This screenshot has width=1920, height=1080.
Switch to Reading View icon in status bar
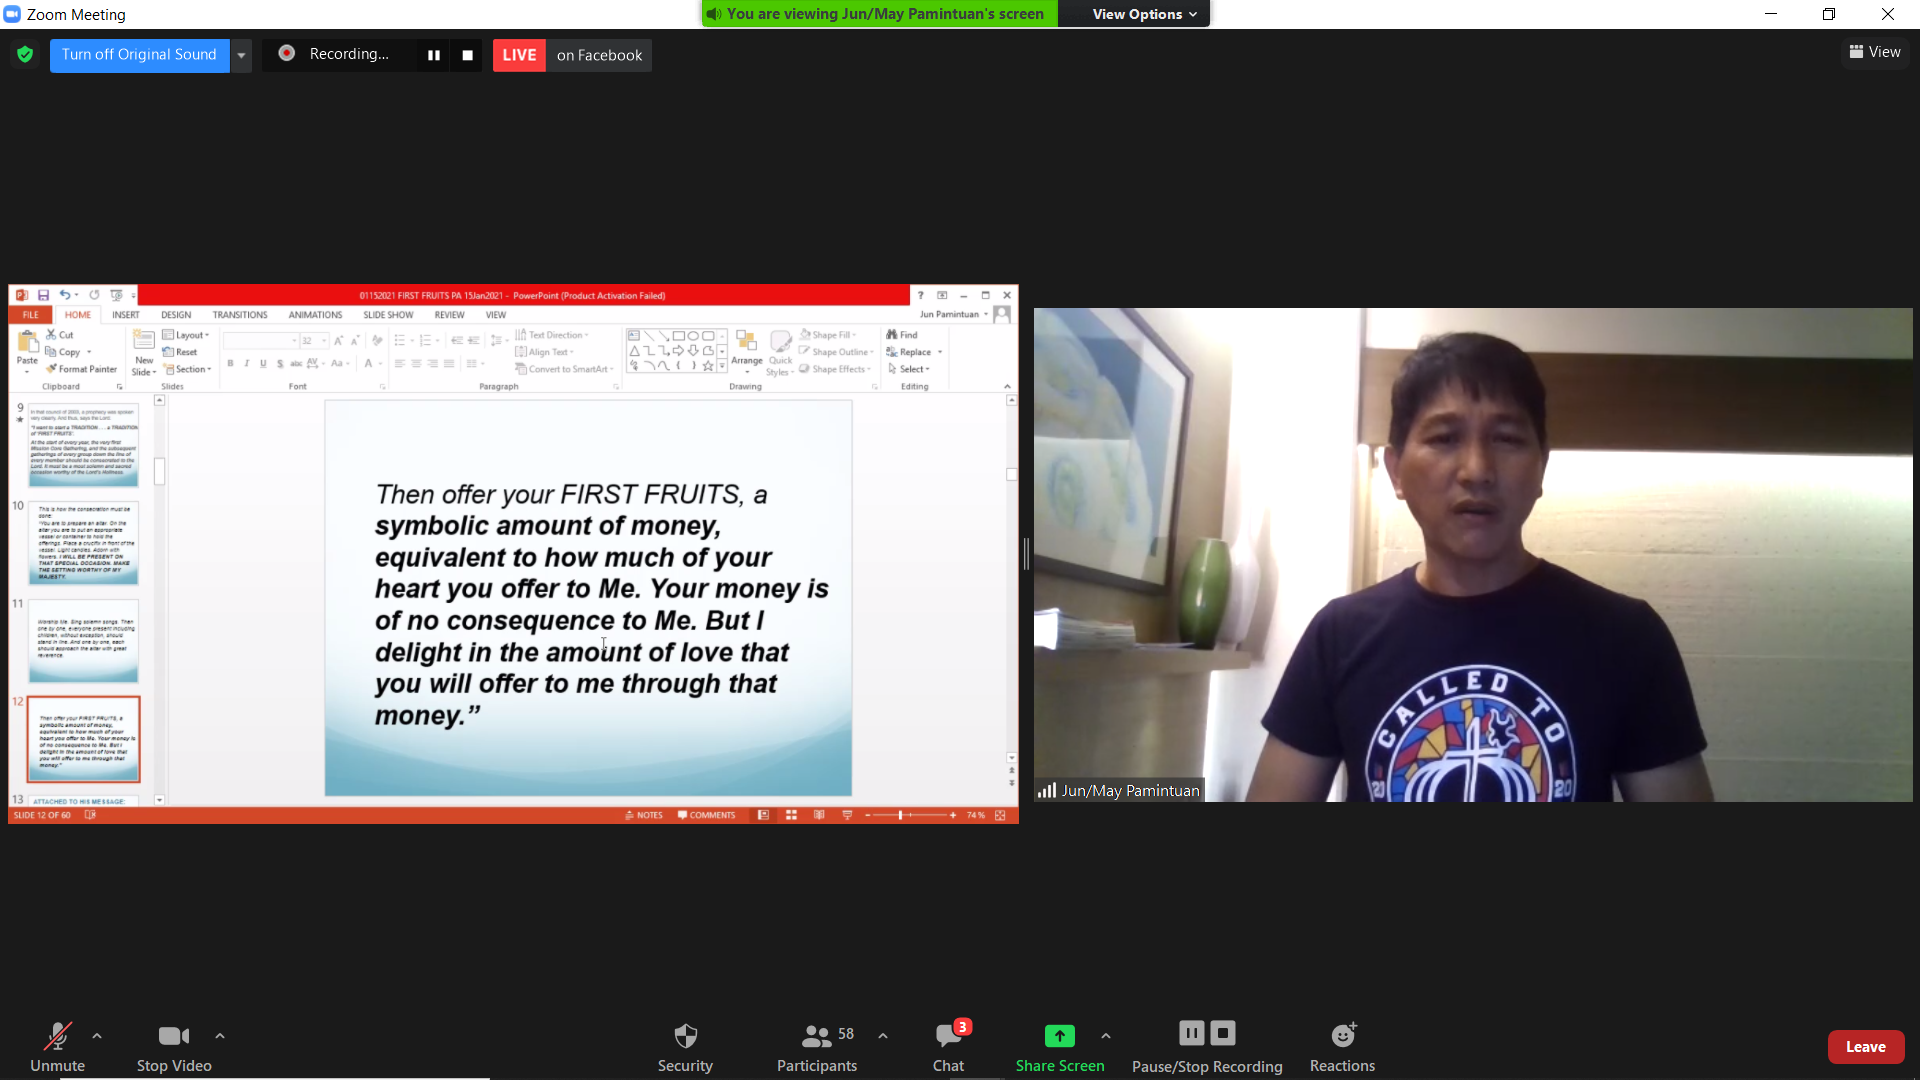819,815
